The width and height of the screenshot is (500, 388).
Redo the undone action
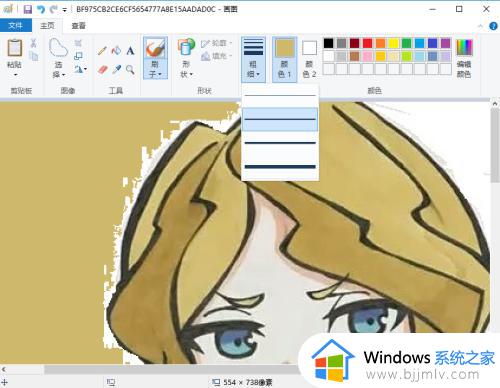(x=53, y=9)
